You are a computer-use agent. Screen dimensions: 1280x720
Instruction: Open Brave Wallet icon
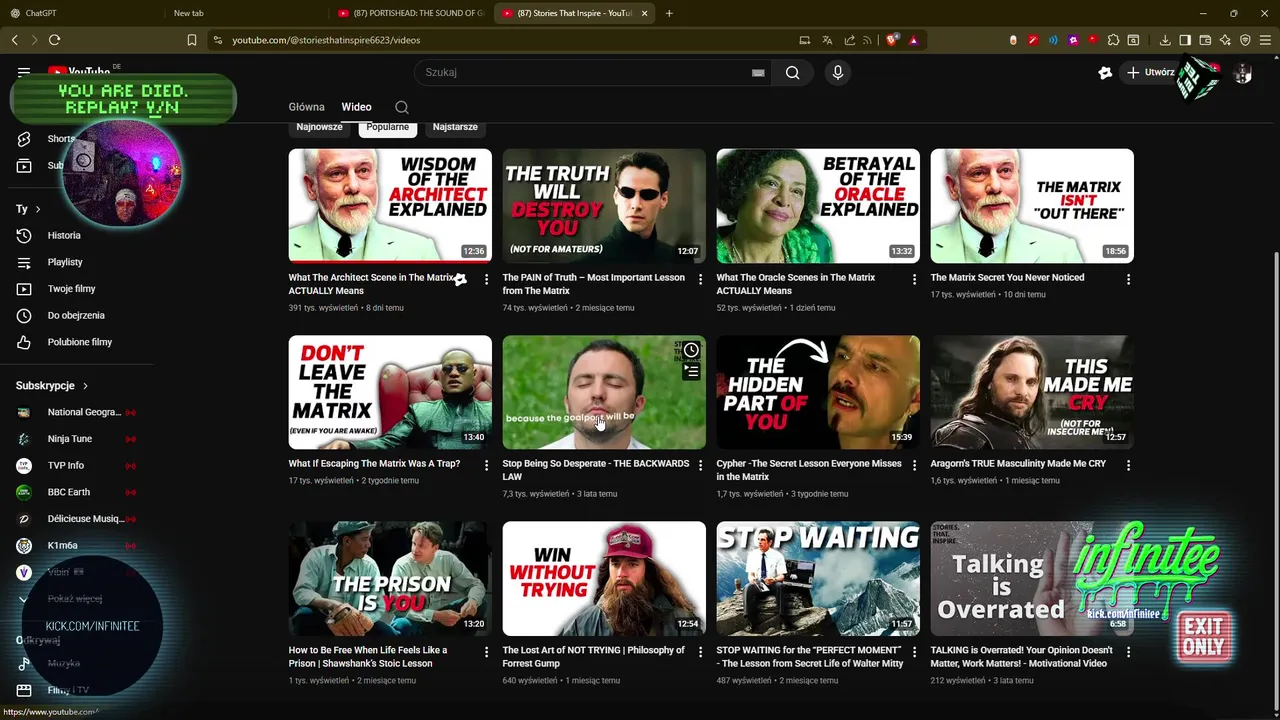click(1205, 40)
